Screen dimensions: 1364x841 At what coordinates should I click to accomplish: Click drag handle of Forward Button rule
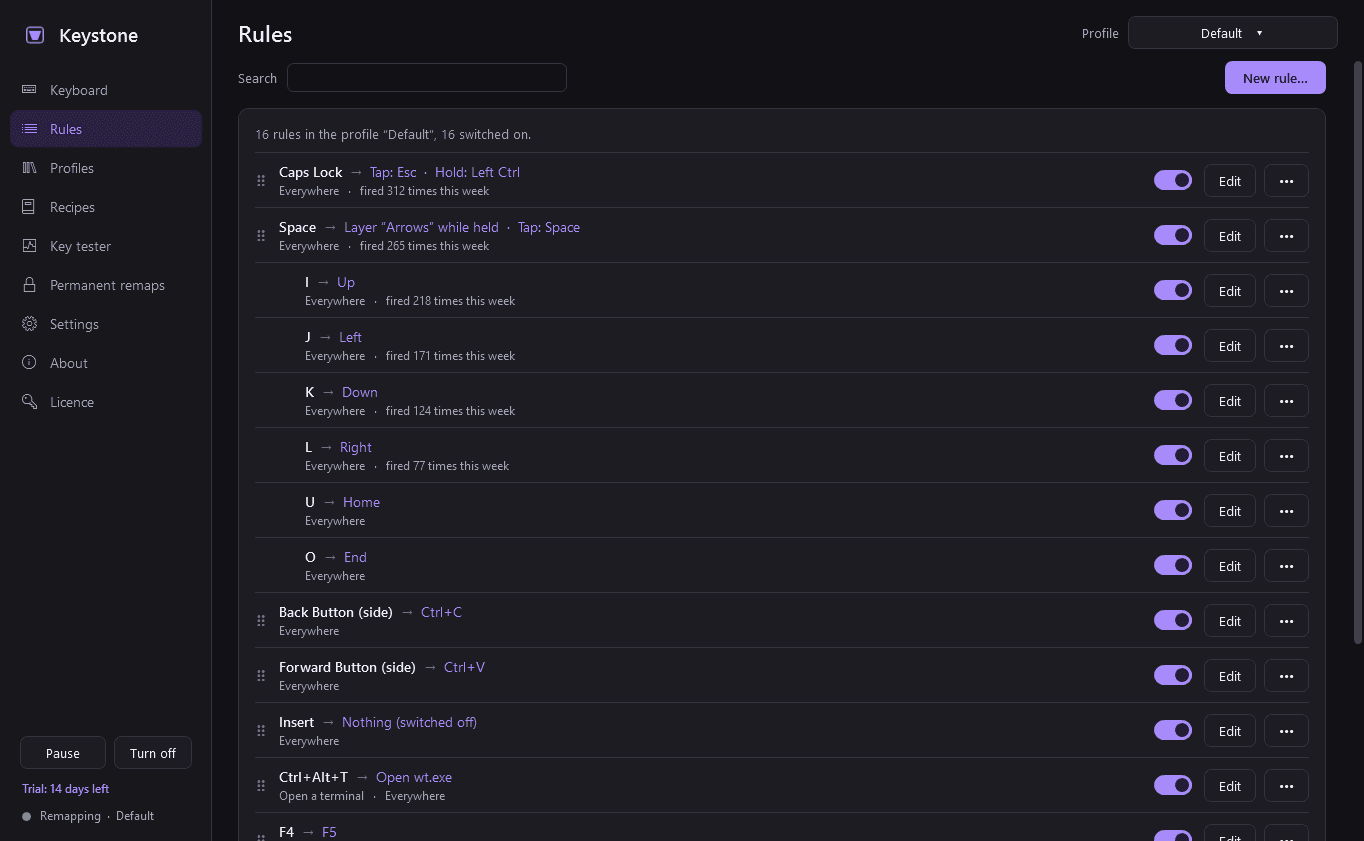261,676
